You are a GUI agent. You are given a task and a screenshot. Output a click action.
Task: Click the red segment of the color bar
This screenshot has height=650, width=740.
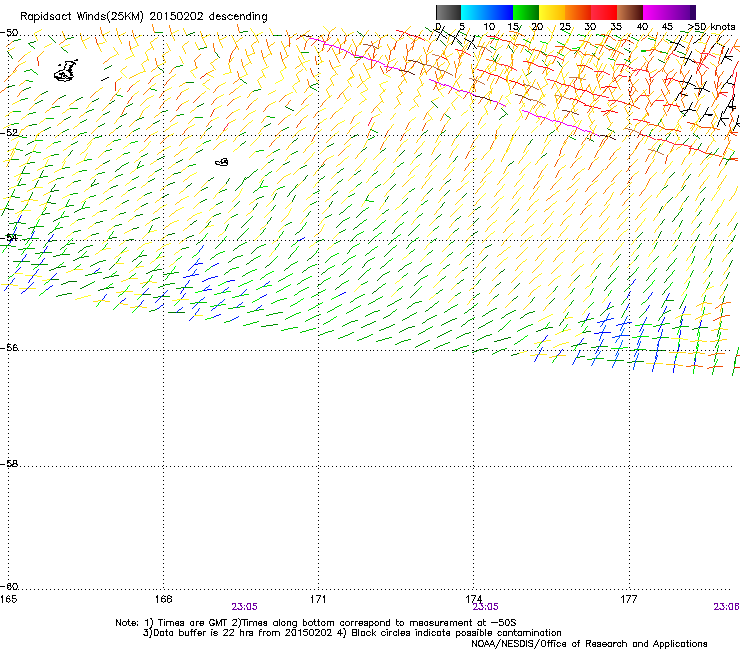(604, 12)
